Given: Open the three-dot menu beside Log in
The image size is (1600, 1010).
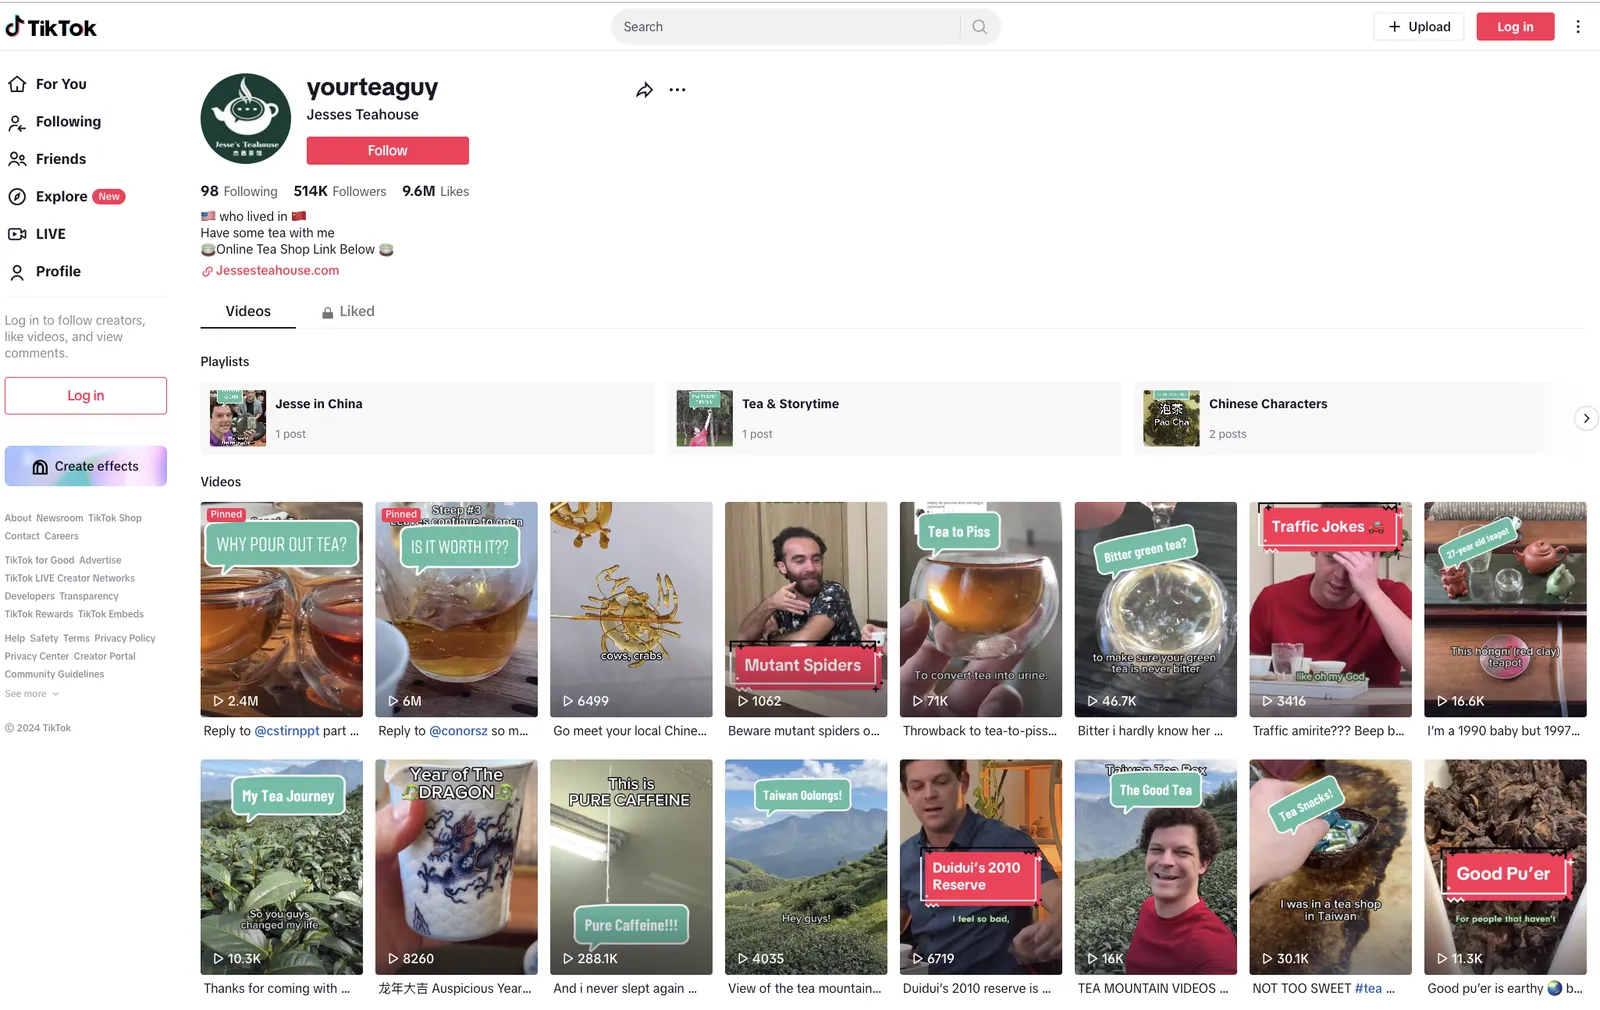Looking at the screenshot, I should (x=1578, y=27).
